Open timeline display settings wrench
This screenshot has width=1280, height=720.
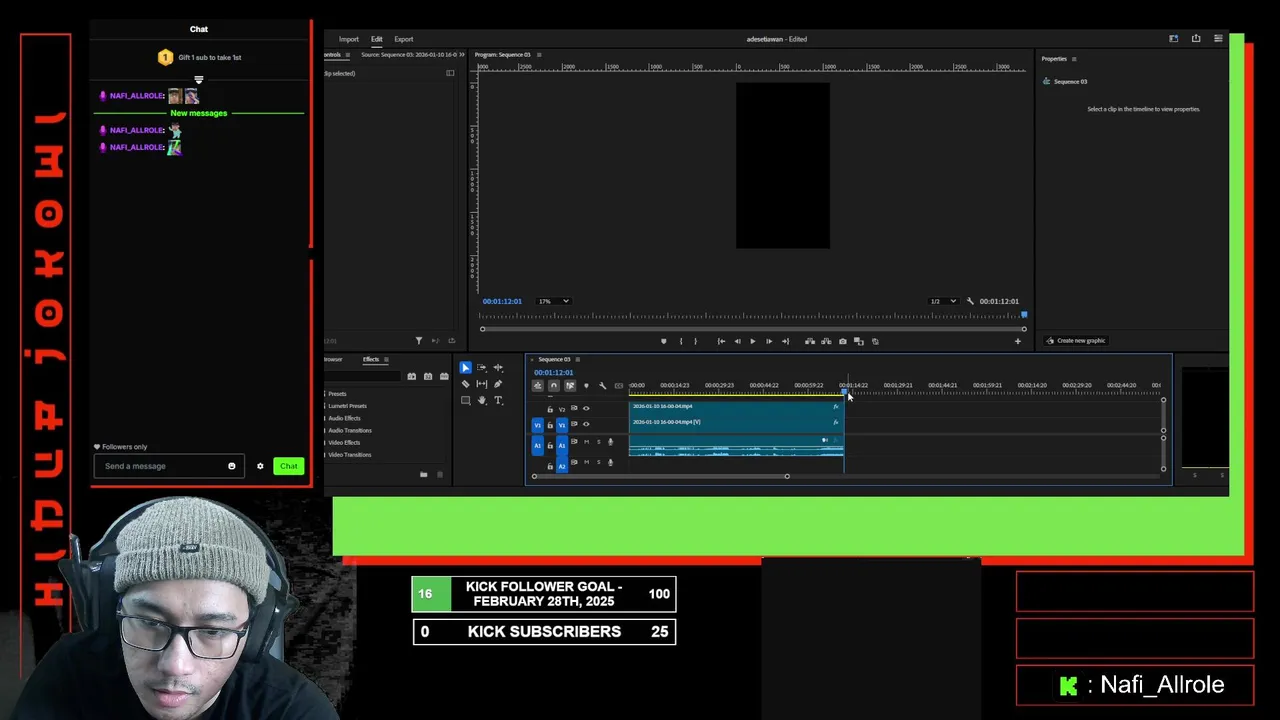click(602, 386)
